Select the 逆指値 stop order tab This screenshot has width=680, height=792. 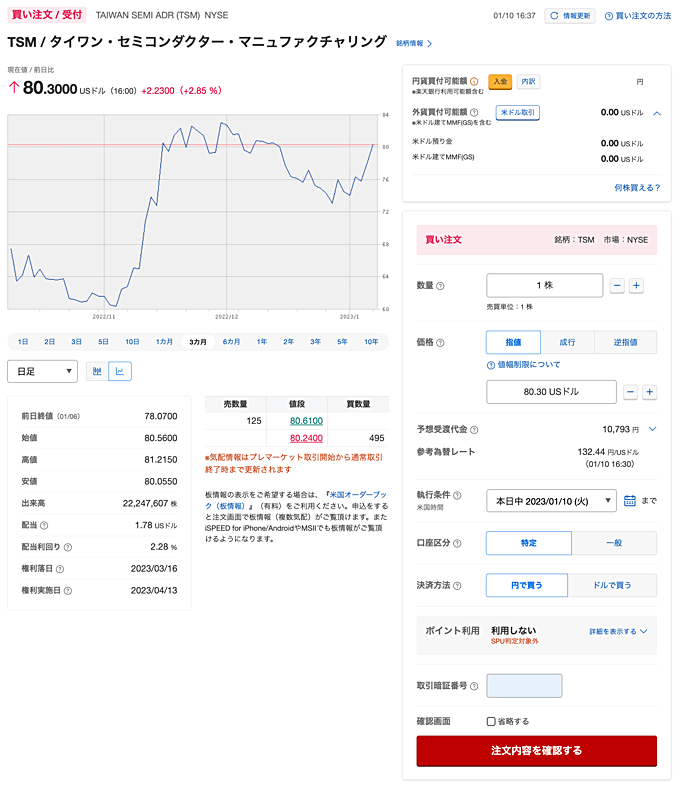[625, 342]
